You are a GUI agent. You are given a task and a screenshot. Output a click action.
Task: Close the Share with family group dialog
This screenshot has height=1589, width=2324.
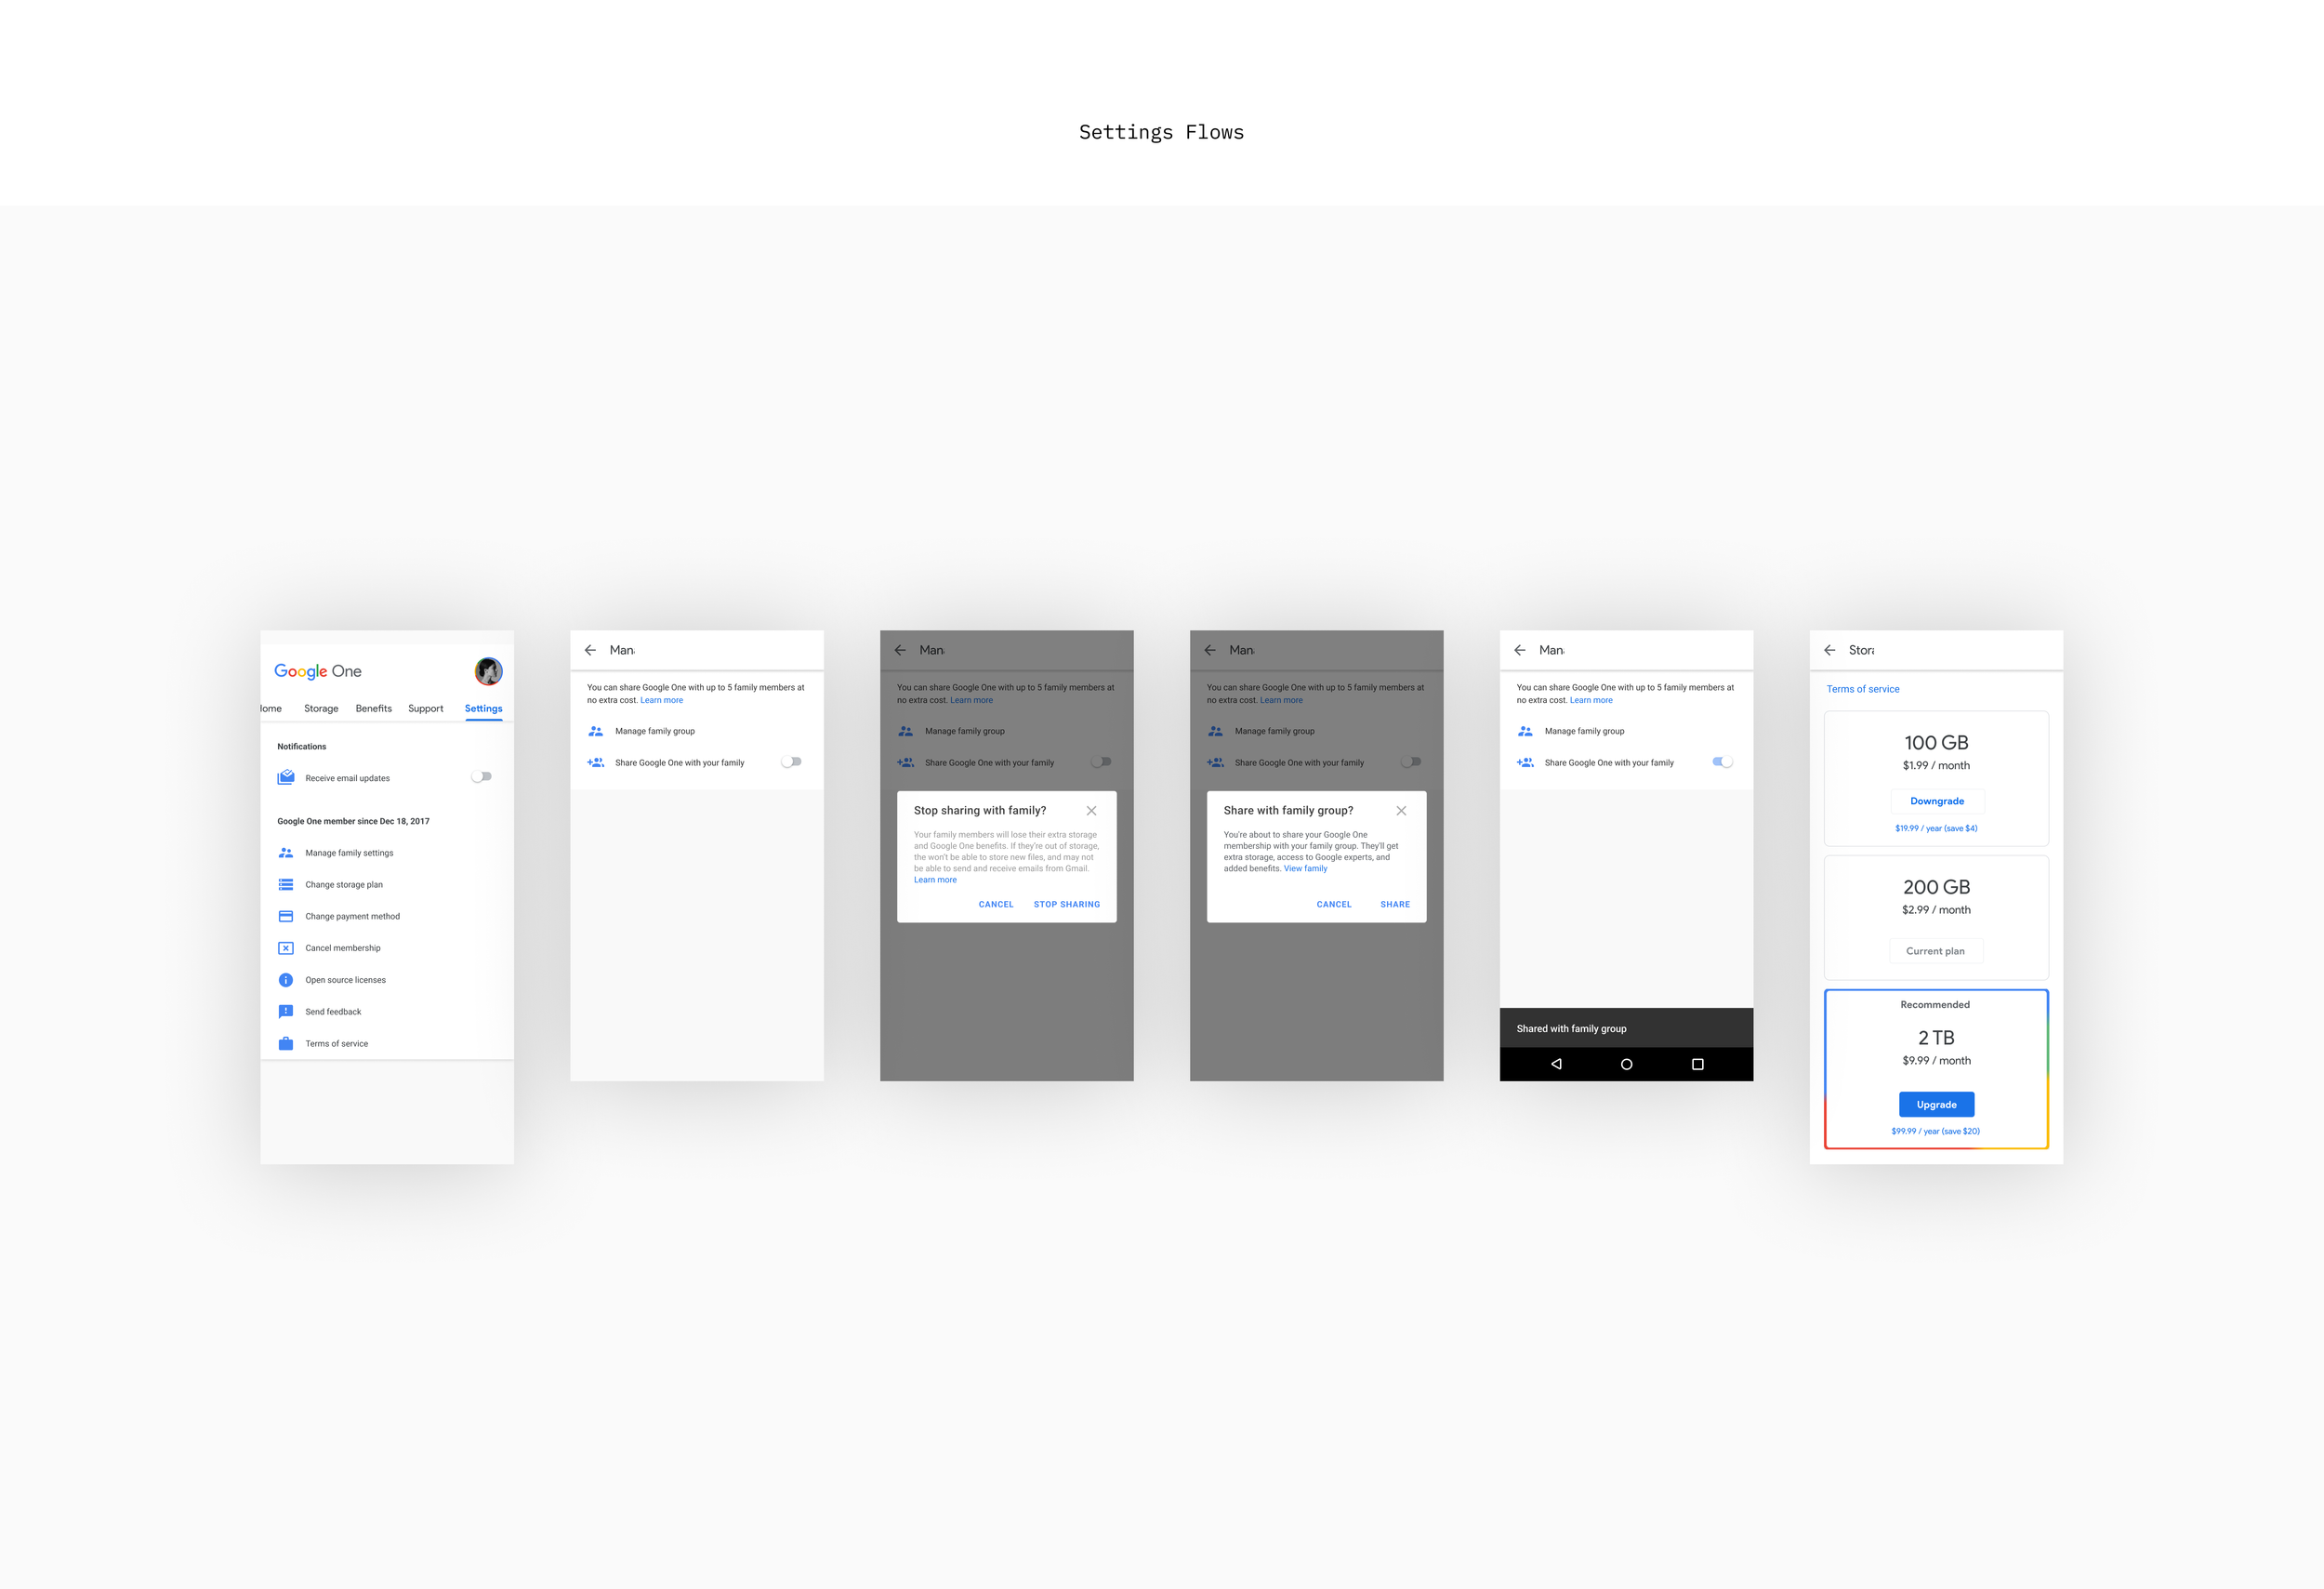(x=1401, y=811)
